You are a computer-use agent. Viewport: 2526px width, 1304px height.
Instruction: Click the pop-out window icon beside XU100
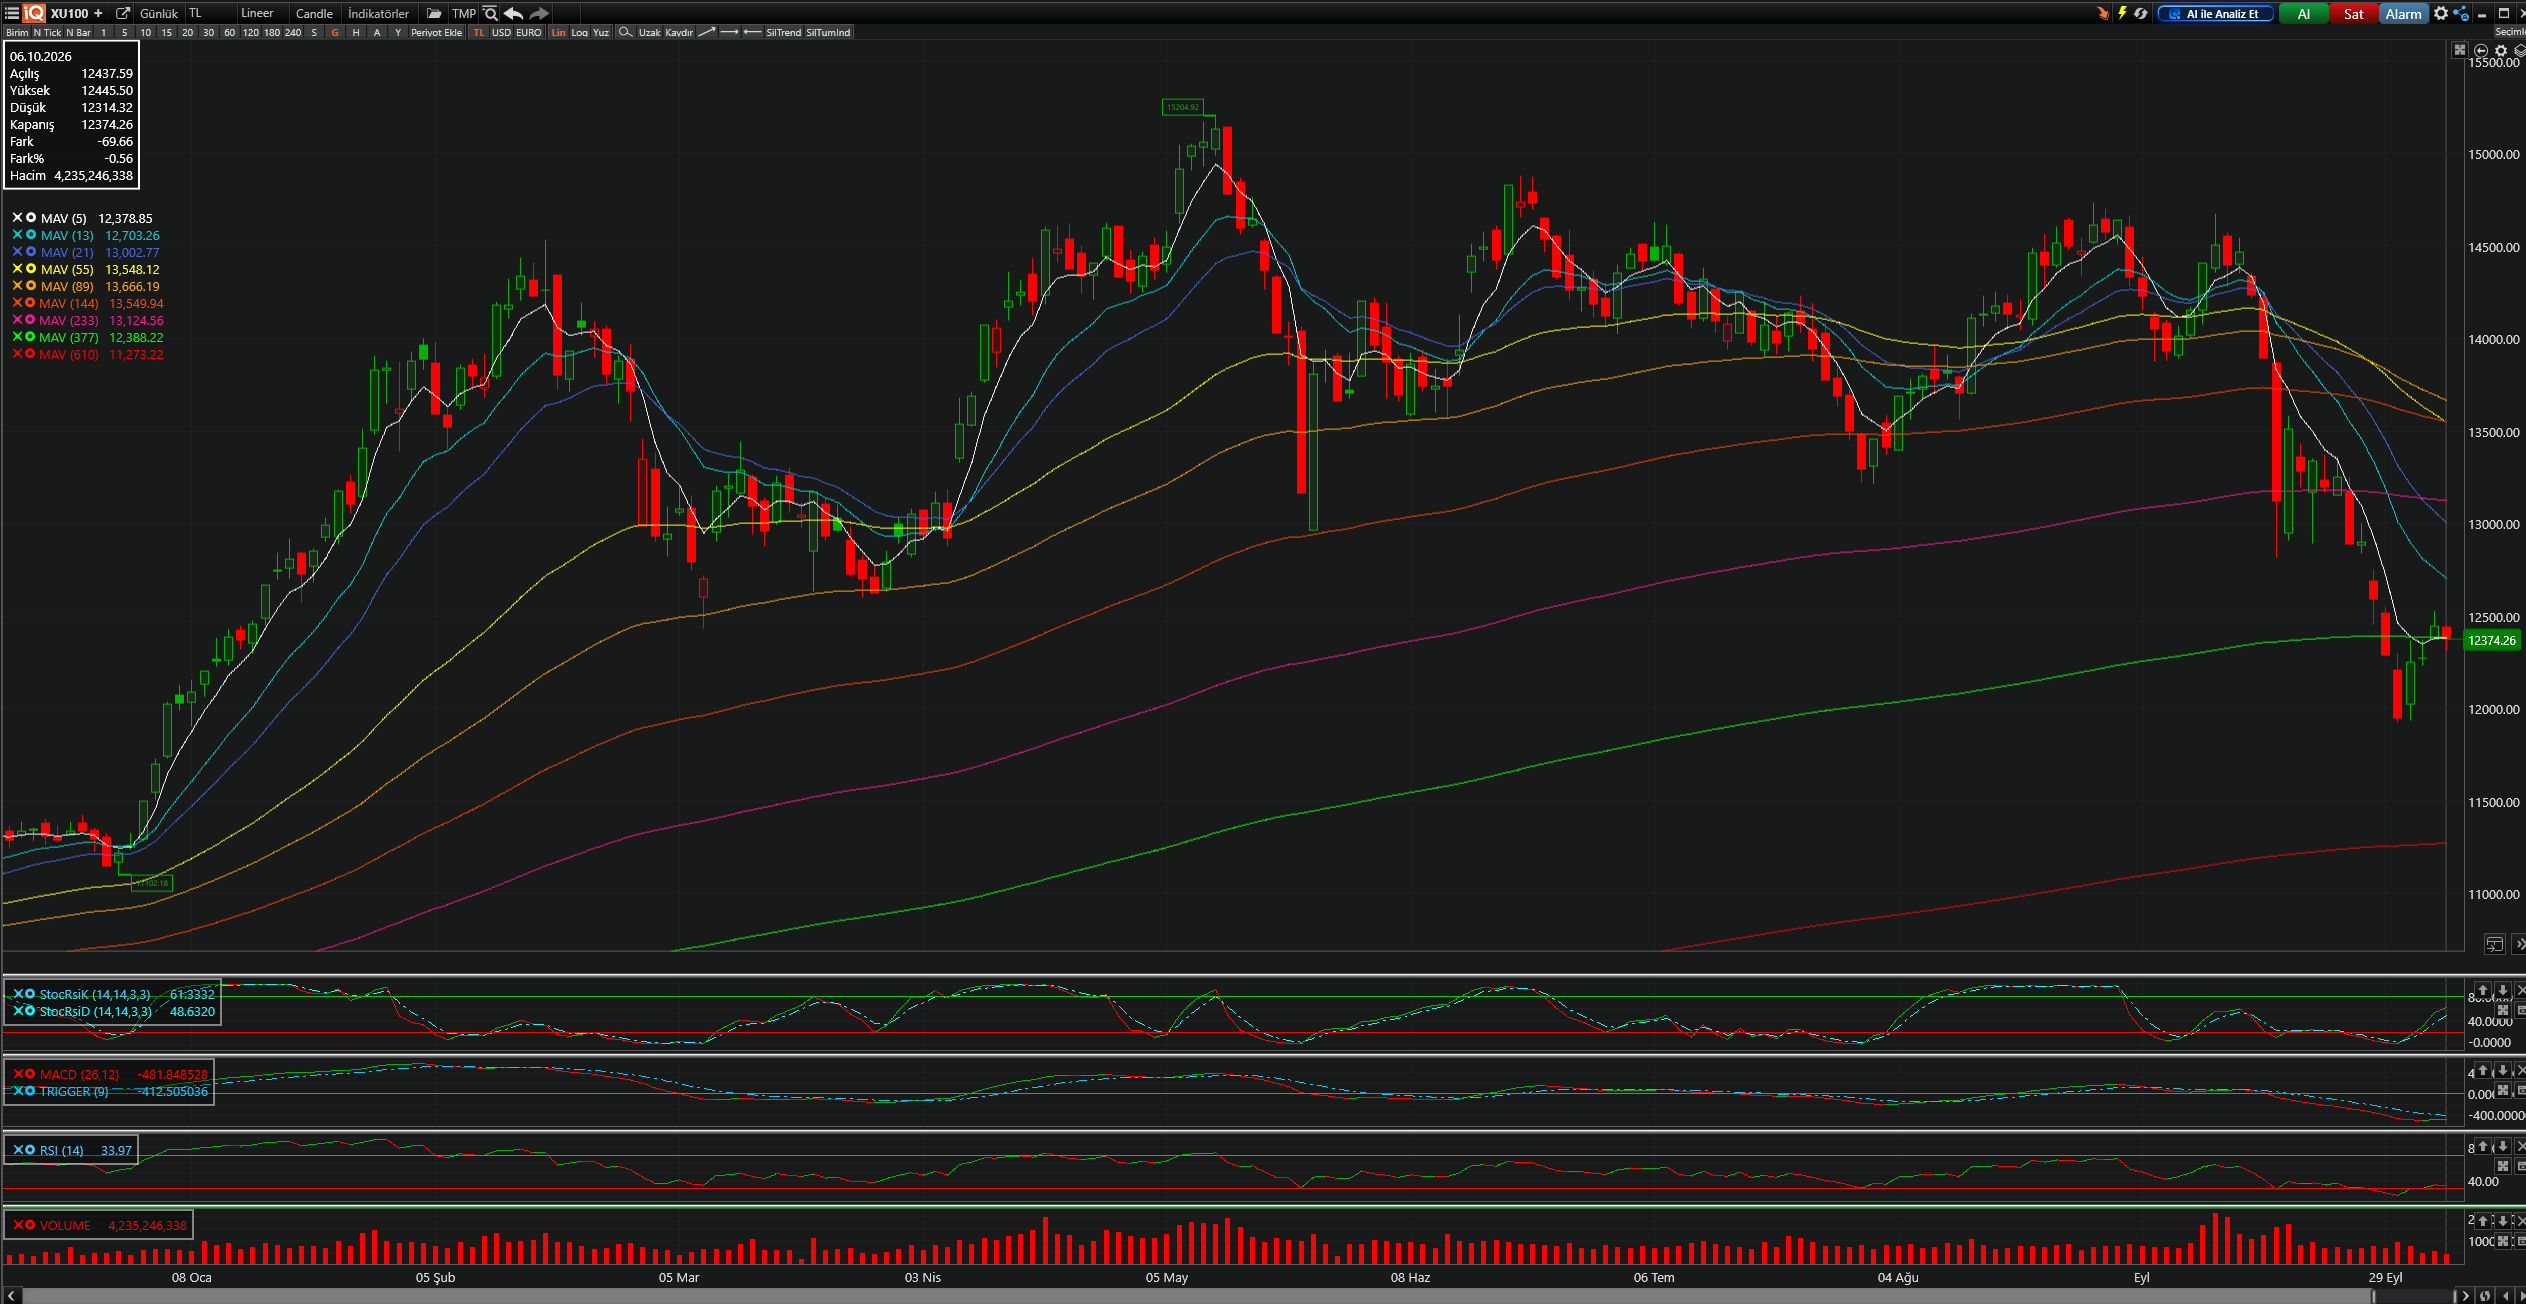(123, 13)
